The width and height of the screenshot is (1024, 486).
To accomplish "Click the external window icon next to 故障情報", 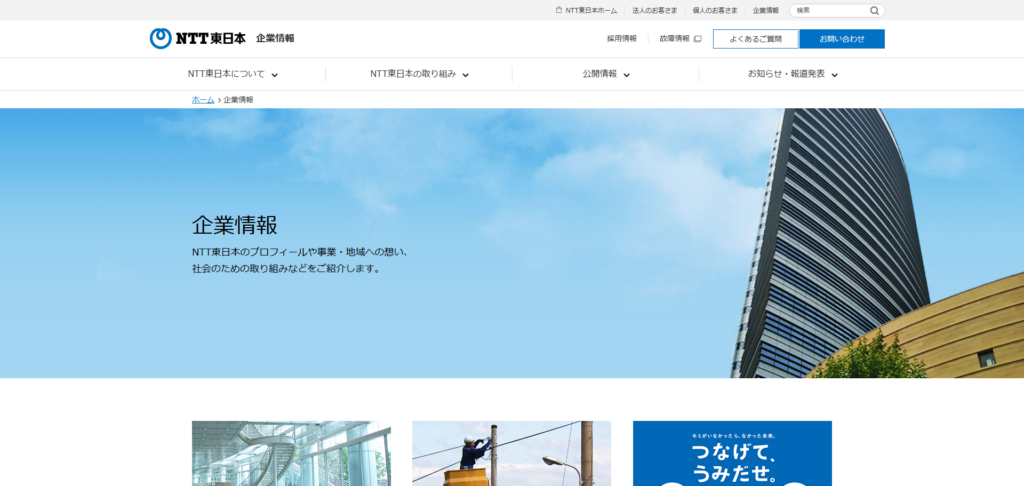I will (x=697, y=39).
